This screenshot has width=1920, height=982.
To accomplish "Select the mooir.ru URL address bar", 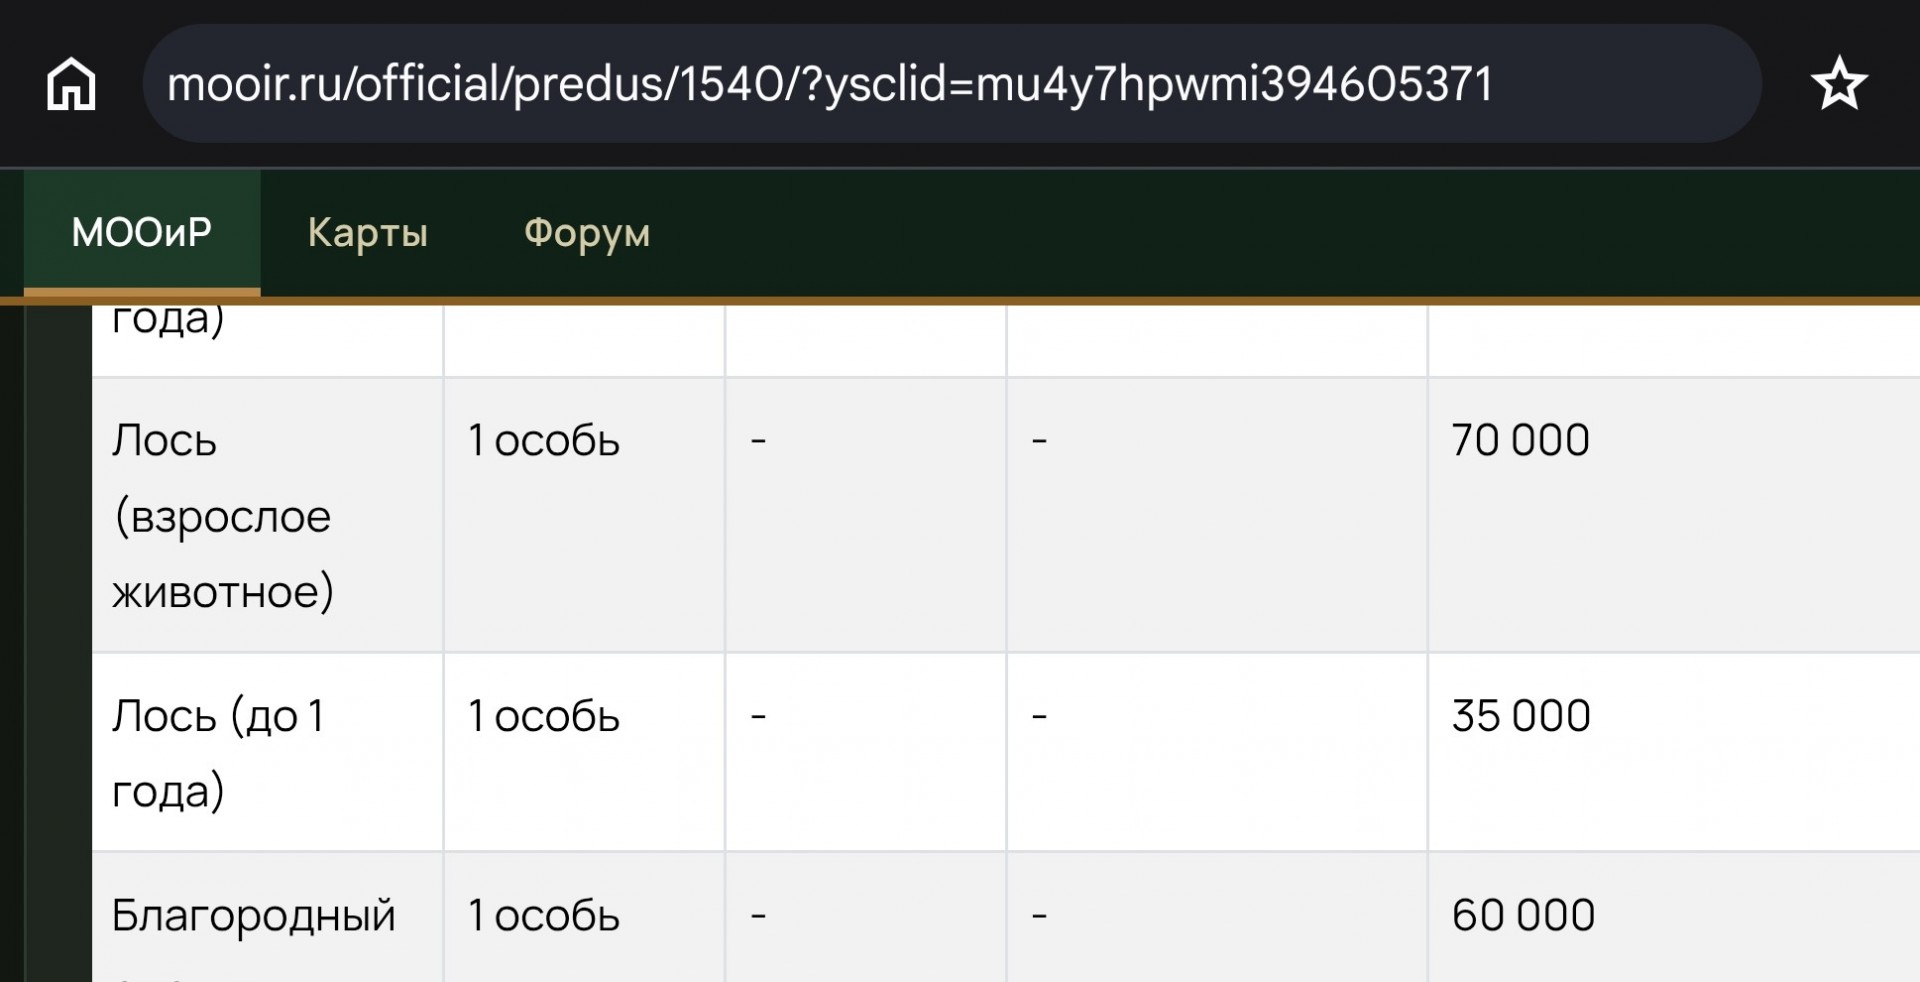I will tap(951, 84).
